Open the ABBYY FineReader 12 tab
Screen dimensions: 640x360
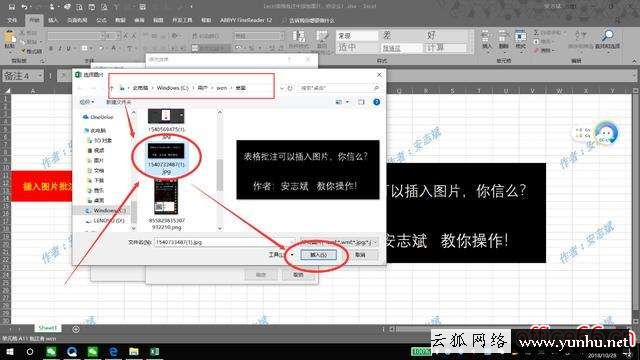[246, 20]
